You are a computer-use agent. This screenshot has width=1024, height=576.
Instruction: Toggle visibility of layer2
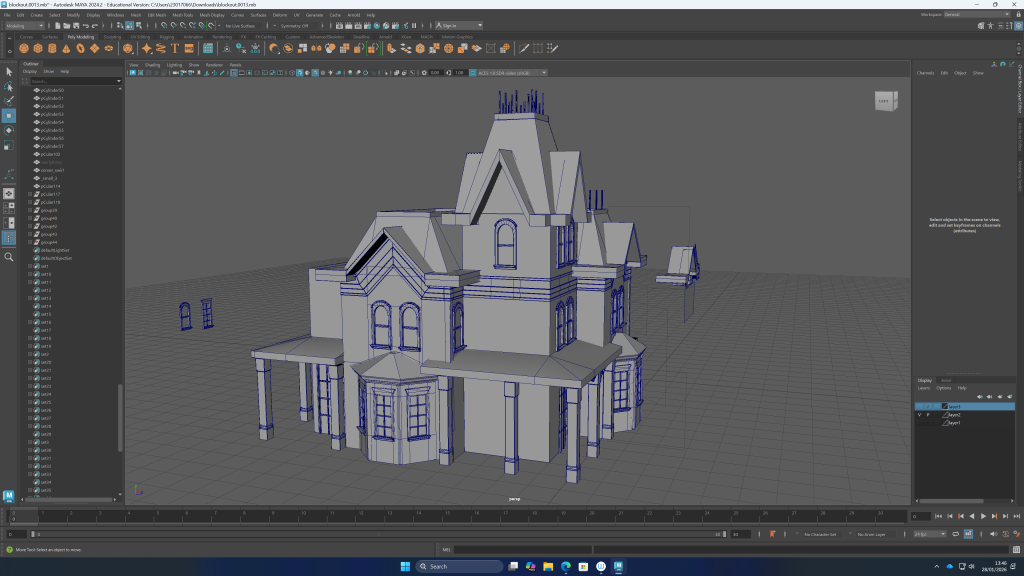point(919,415)
